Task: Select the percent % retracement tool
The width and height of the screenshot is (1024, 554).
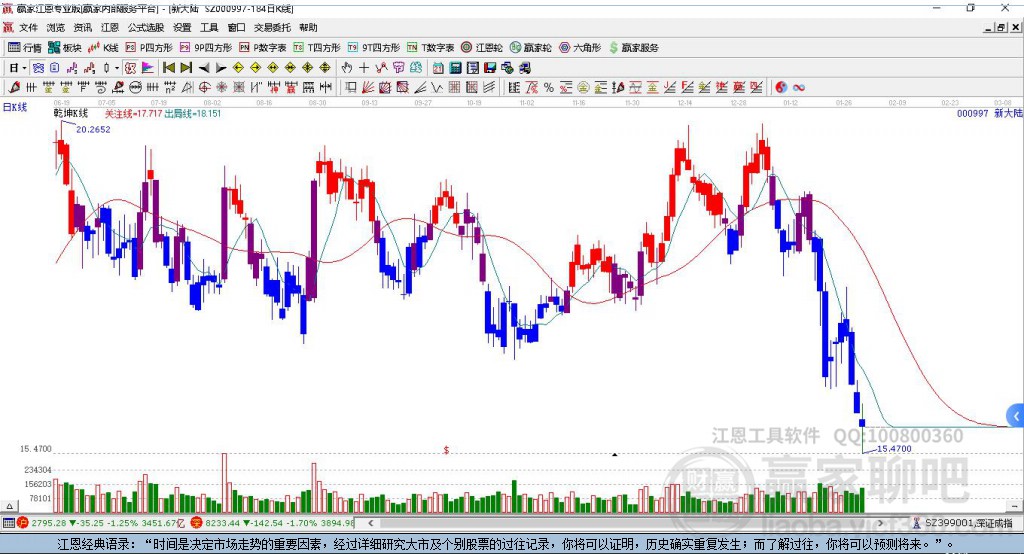Action: coord(549,87)
